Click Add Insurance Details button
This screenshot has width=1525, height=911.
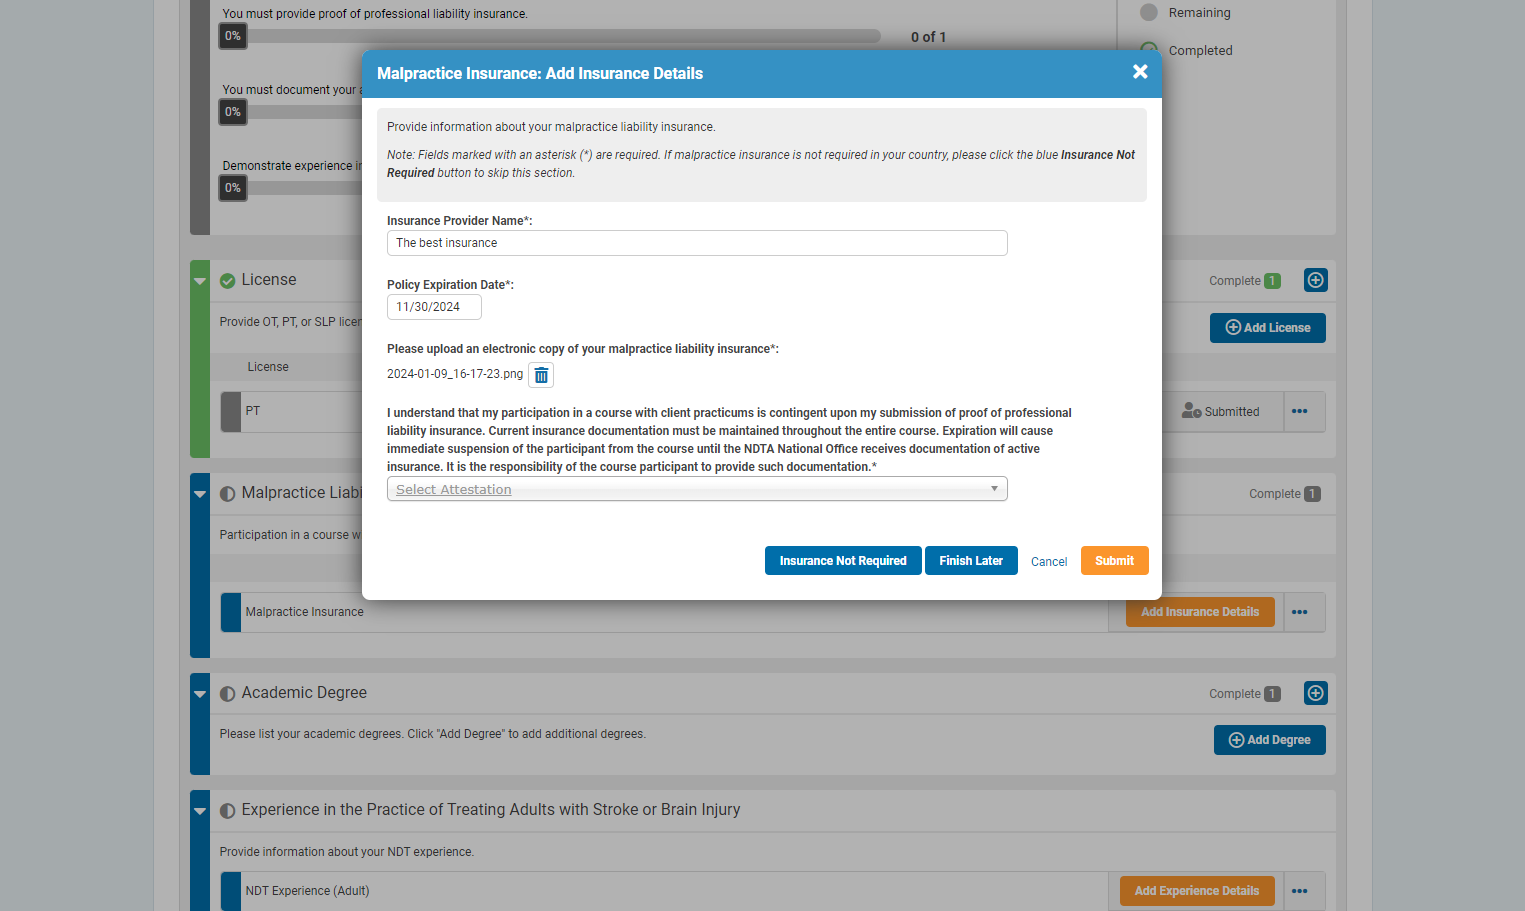coord(1200,612)
